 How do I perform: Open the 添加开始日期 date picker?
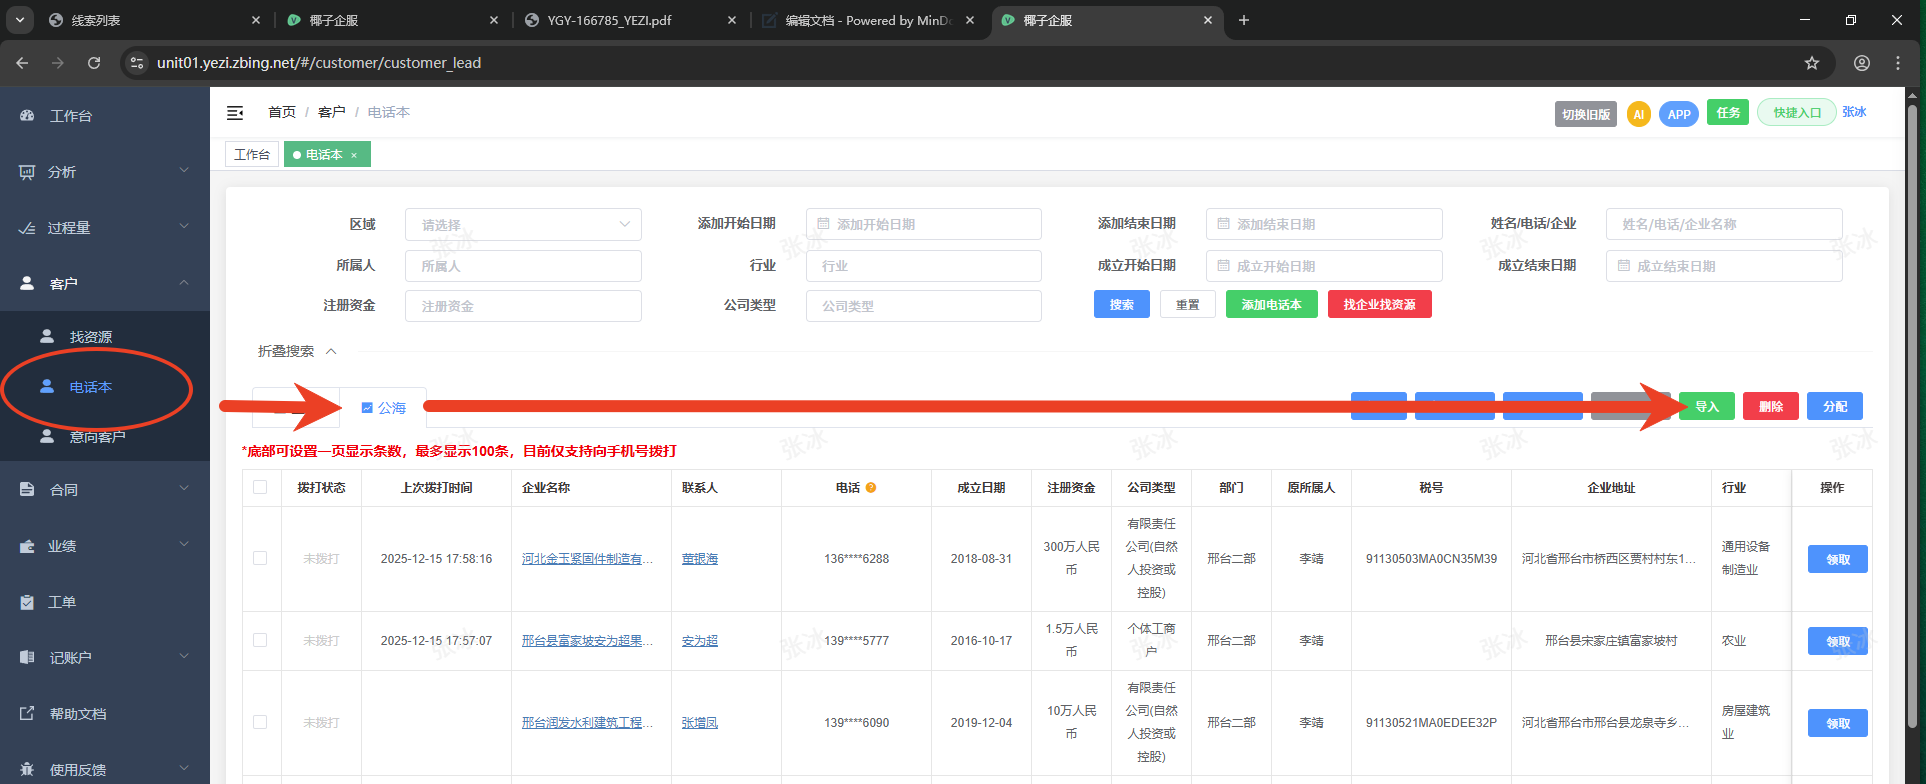point(923,224)
